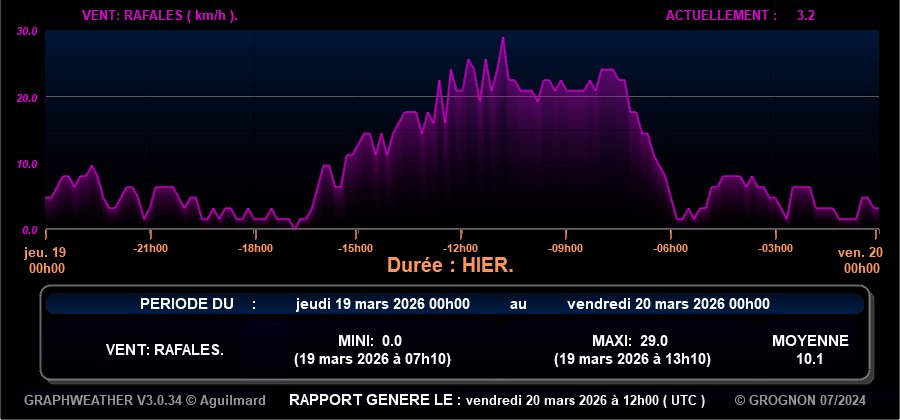Click the -18h00 time axis marker
This screenshot has height=420, width=900.
tap(254, 248)
